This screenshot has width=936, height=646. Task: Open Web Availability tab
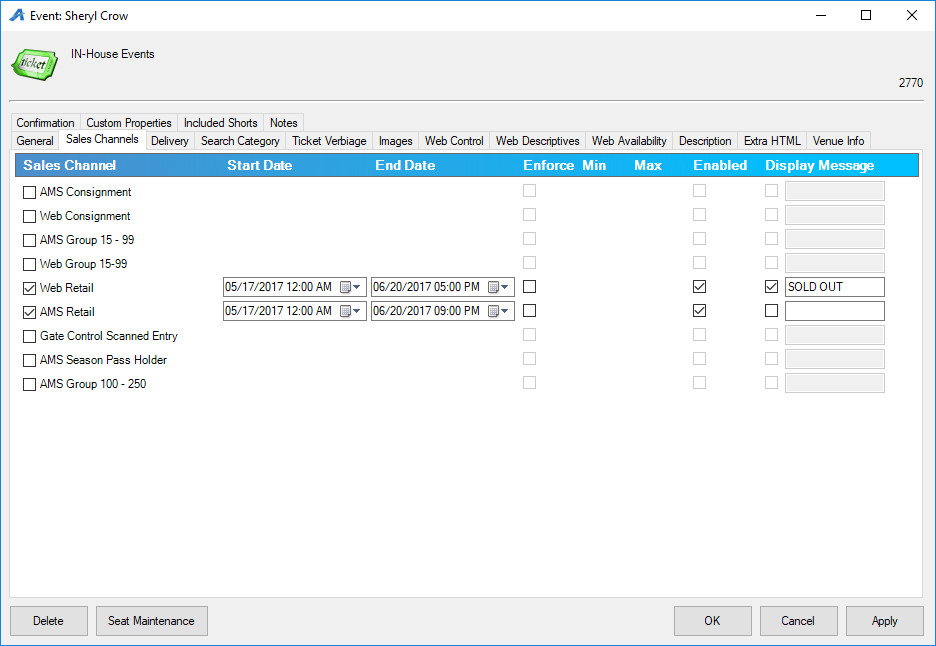(629, 141)
